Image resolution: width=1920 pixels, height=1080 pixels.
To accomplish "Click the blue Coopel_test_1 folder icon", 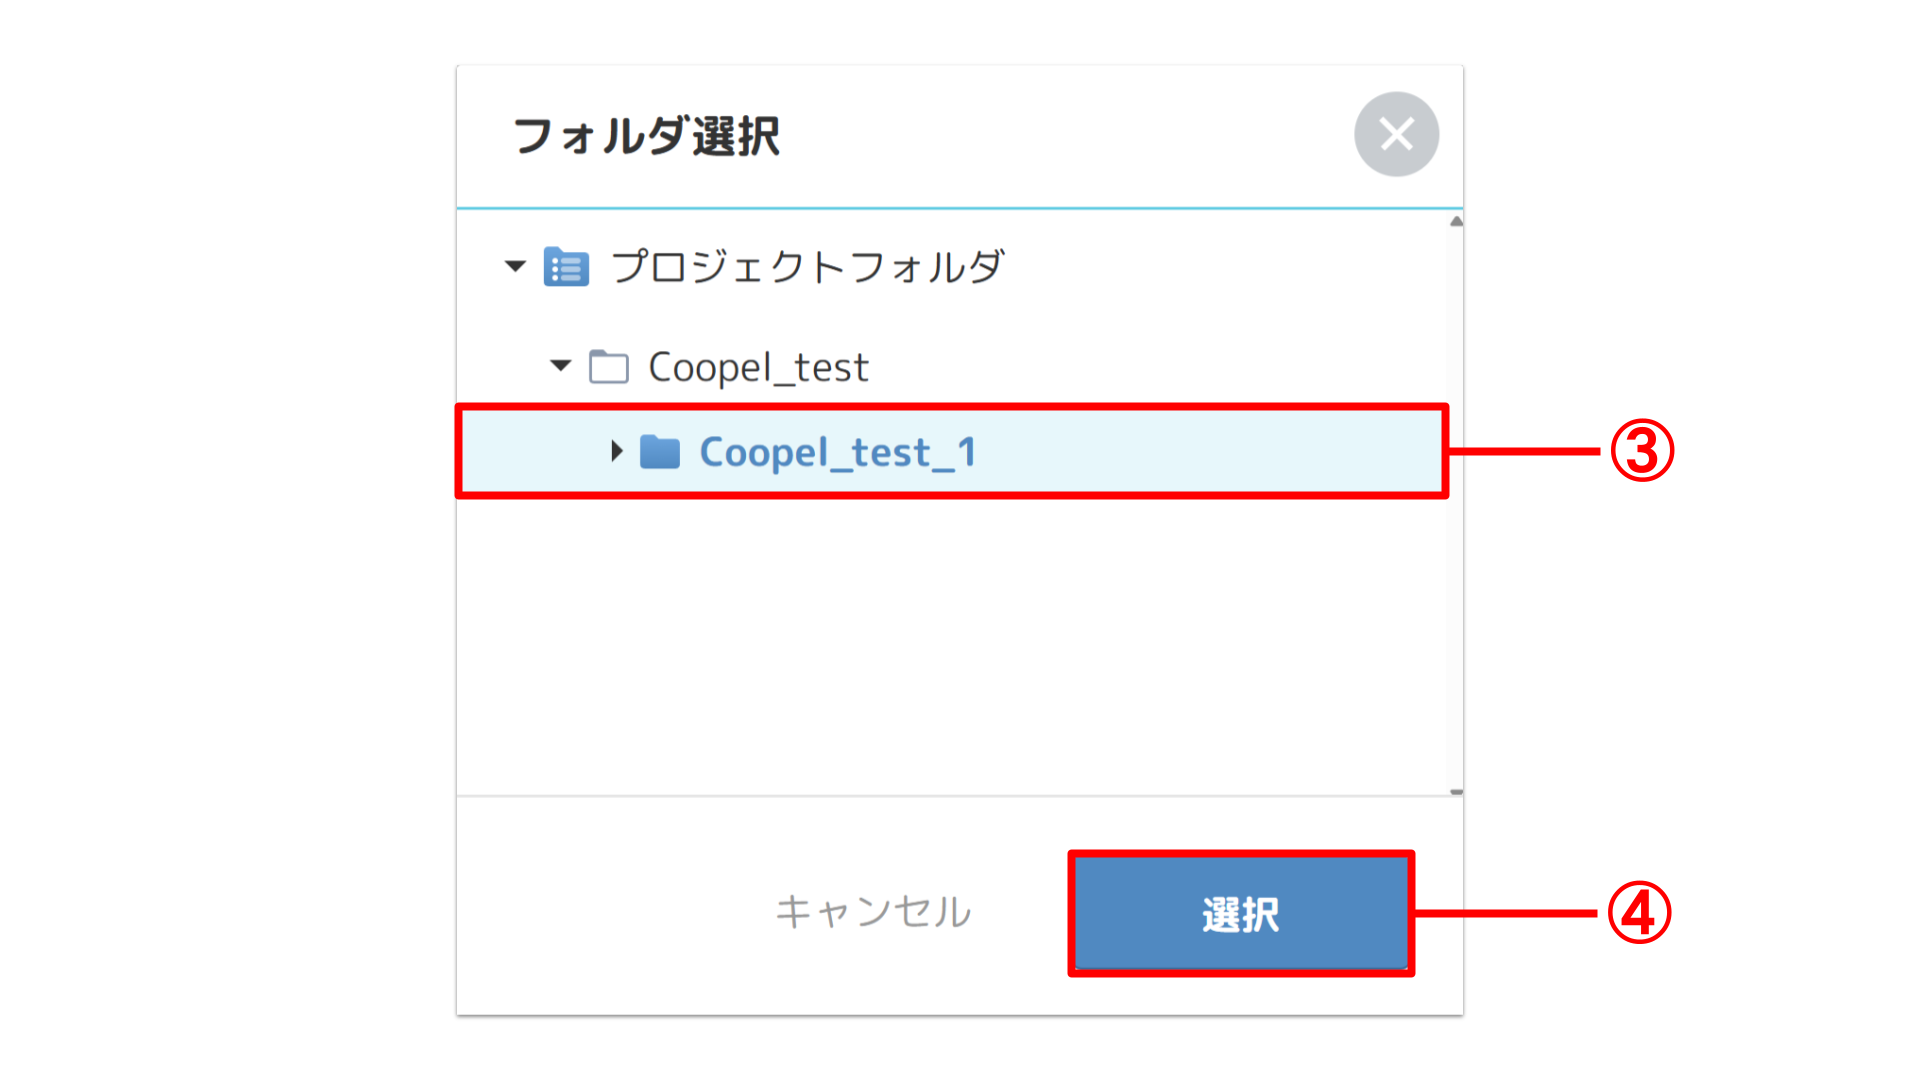I will point(660,452).
